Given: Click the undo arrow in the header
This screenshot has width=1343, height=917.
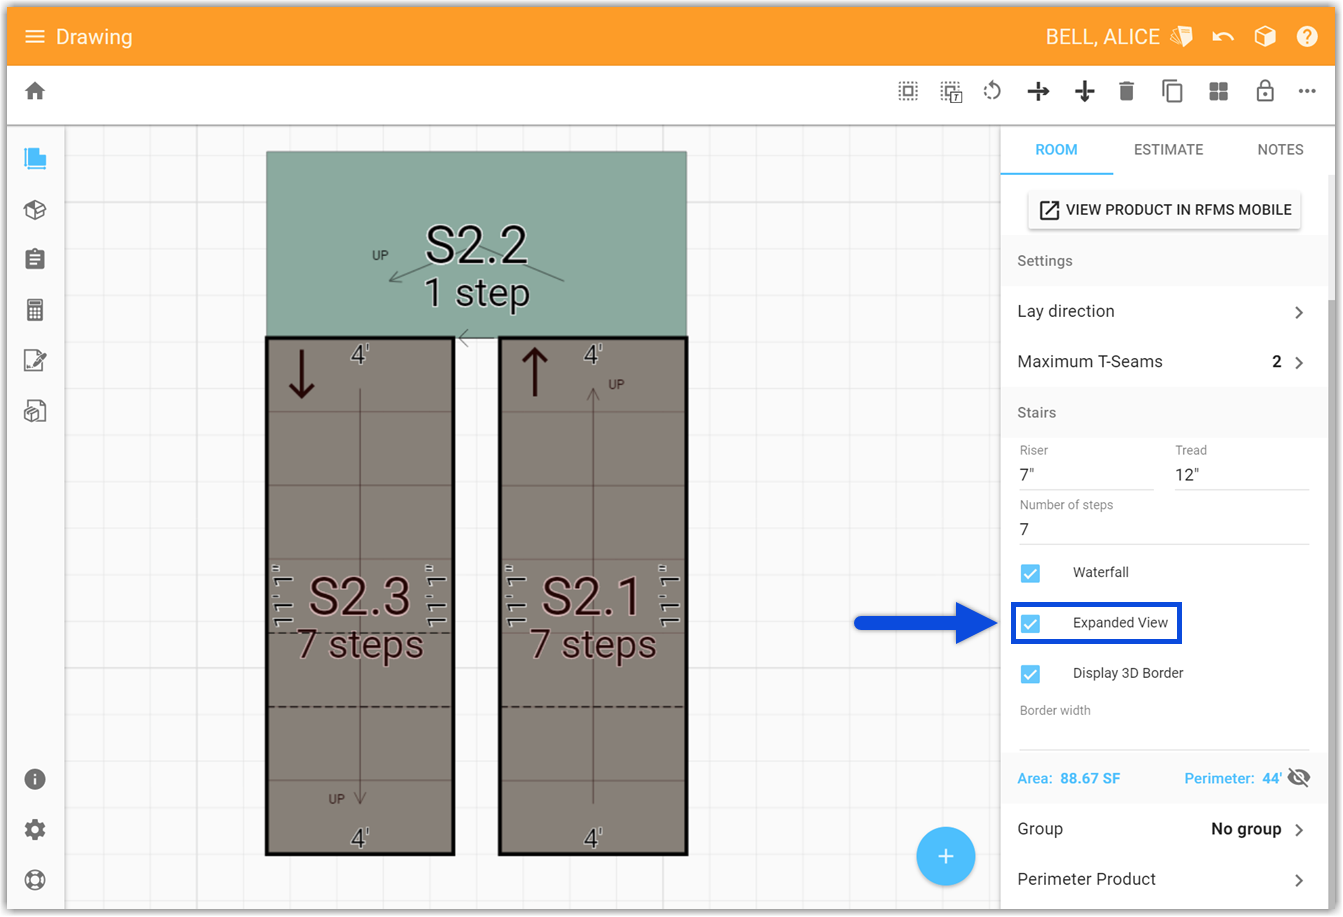Looking at the screenshot, I should [x=1222, y=37].
